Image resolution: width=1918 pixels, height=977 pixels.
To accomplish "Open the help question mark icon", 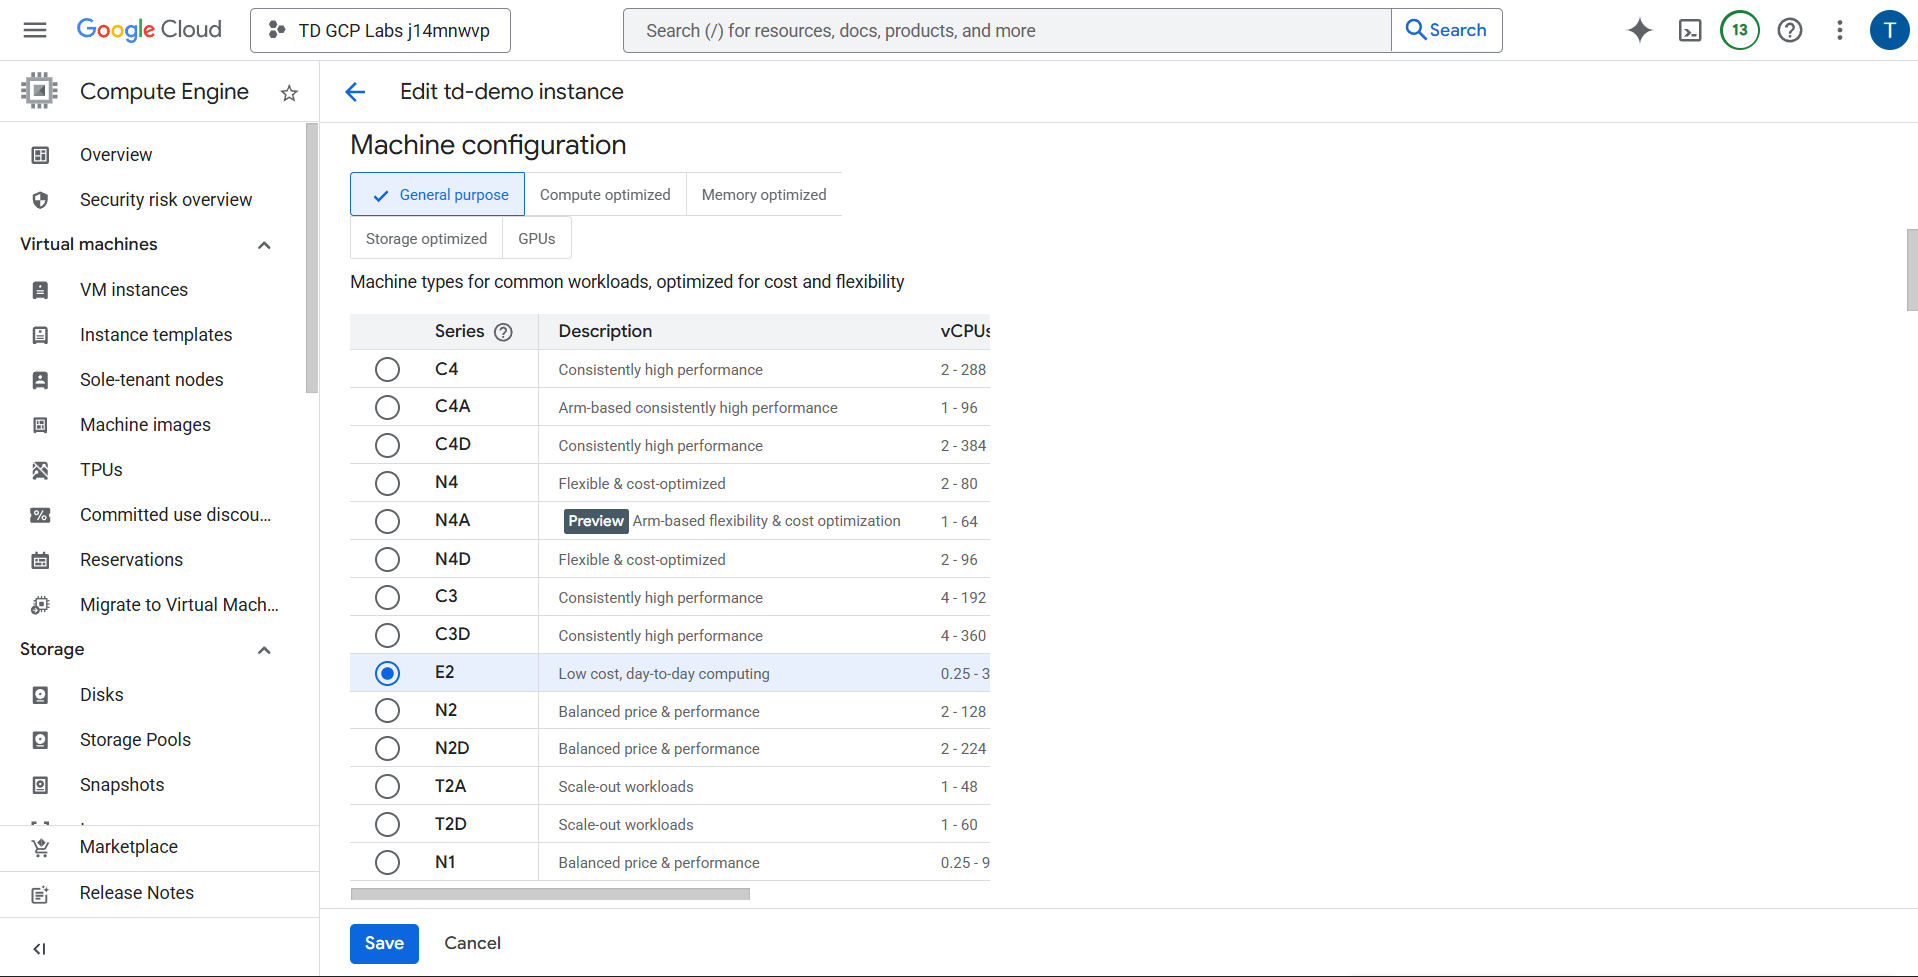I will pos(1790,30).
